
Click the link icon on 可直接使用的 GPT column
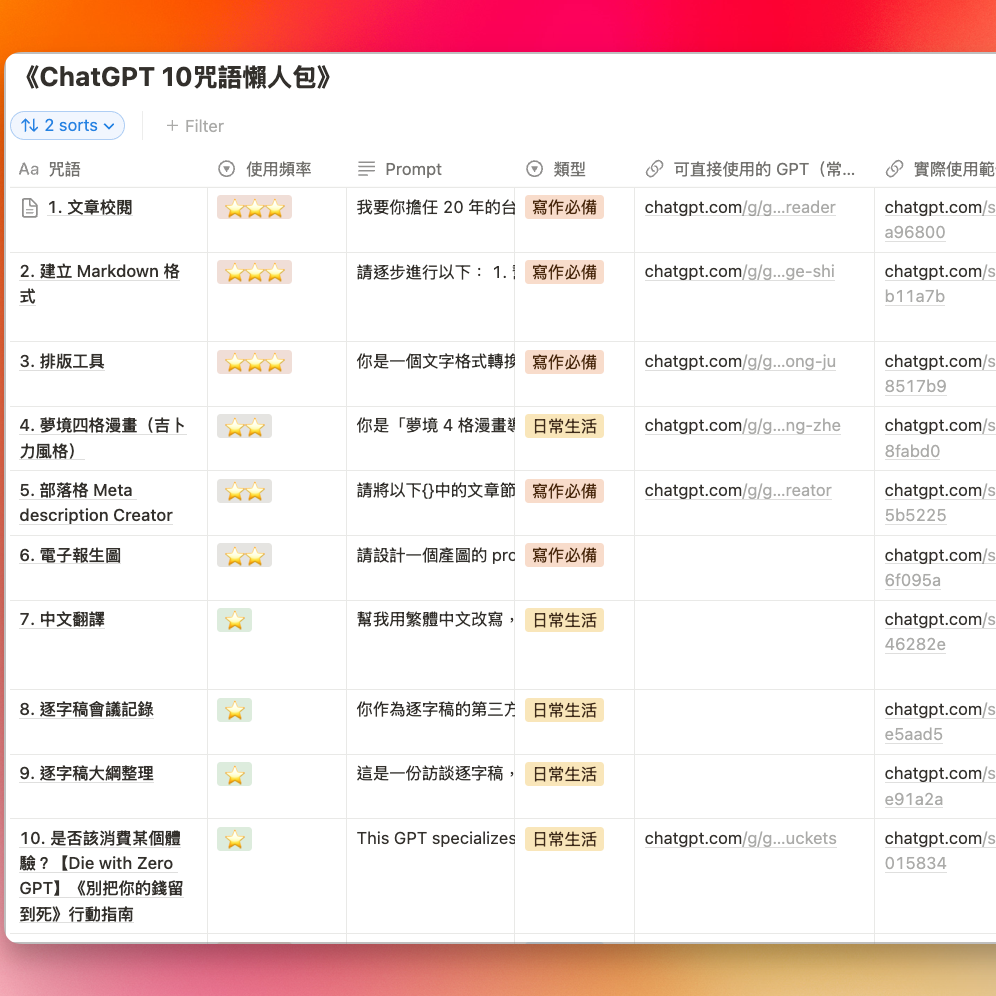[x=655, y=169]
